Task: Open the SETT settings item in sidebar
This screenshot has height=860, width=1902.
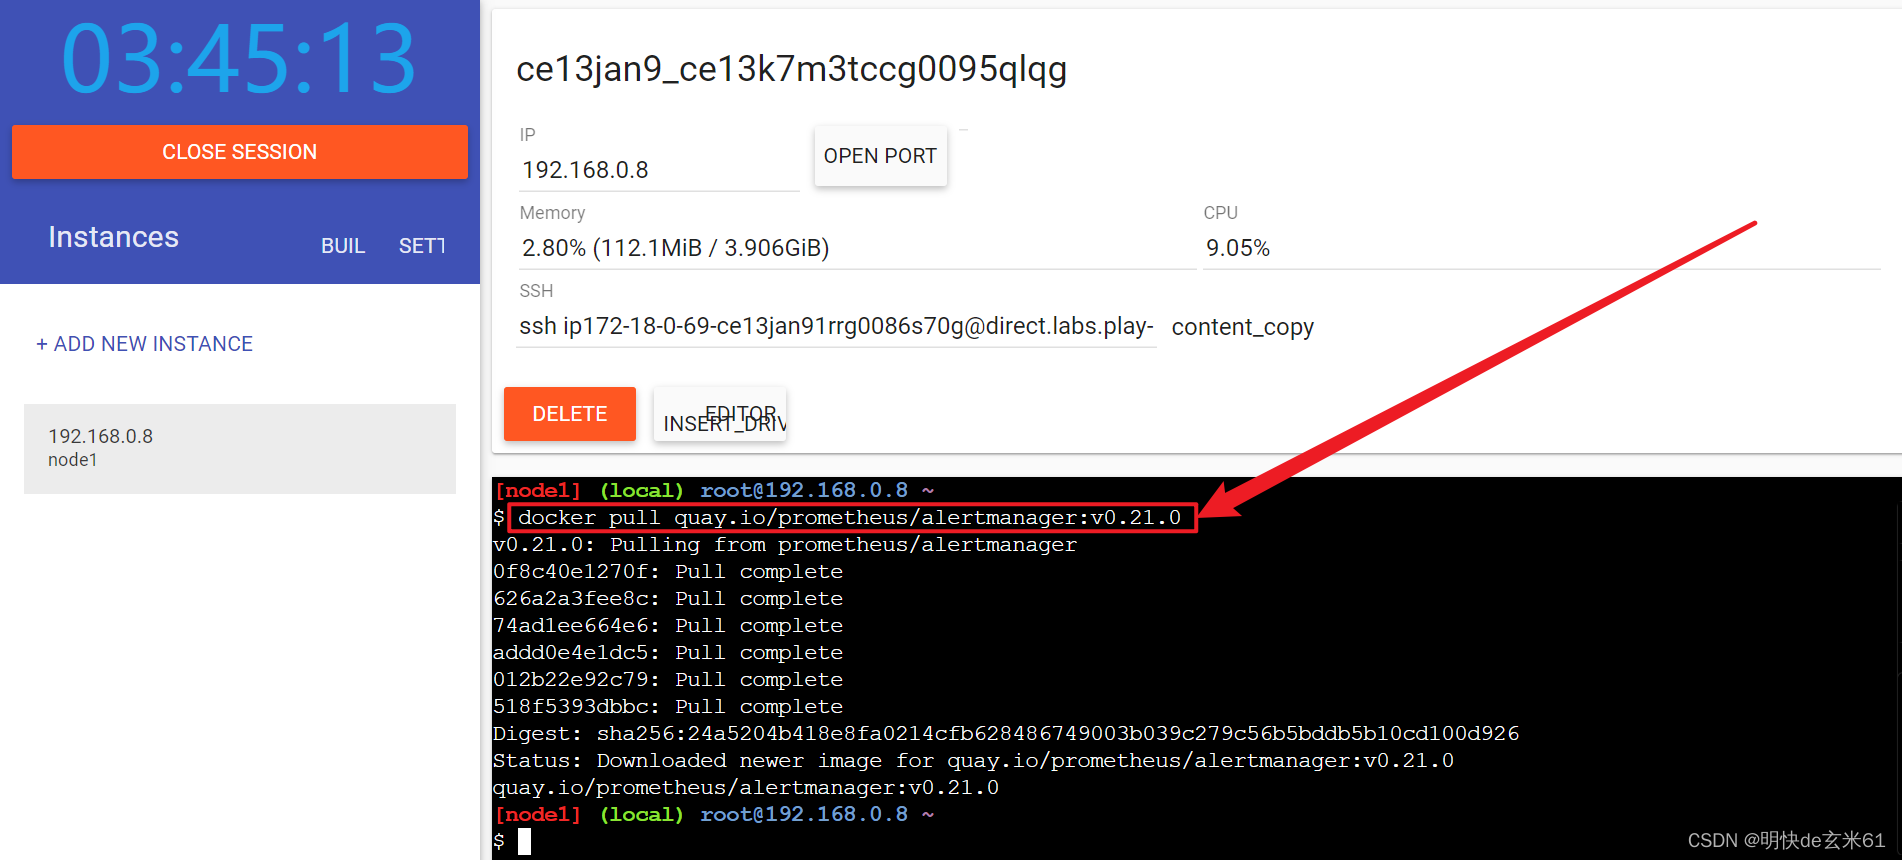Action: (422, 246)
